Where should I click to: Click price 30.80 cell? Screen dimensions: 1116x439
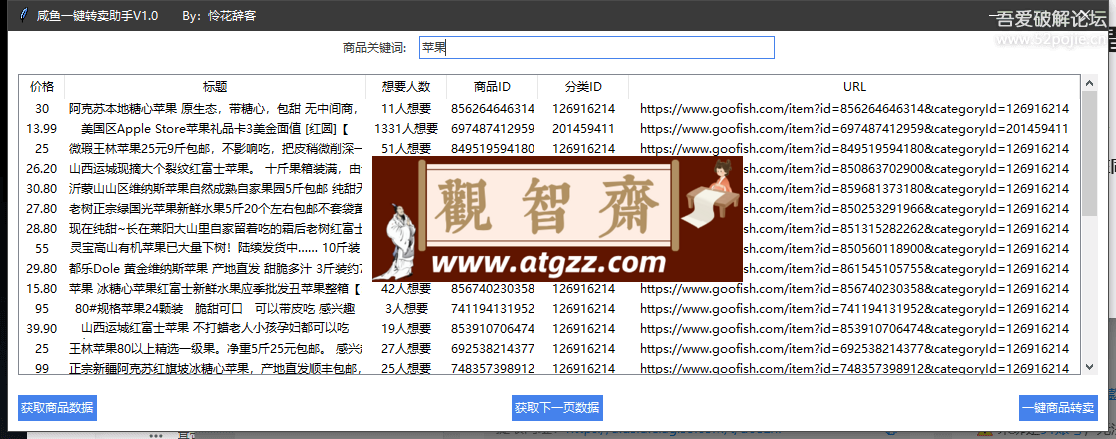click(x=41, y=189)
